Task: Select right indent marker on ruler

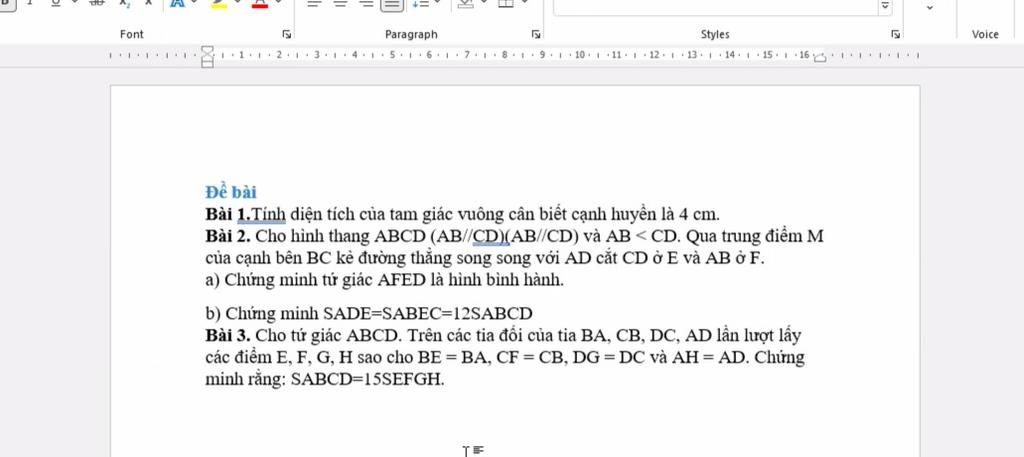Action: point(820,58)
